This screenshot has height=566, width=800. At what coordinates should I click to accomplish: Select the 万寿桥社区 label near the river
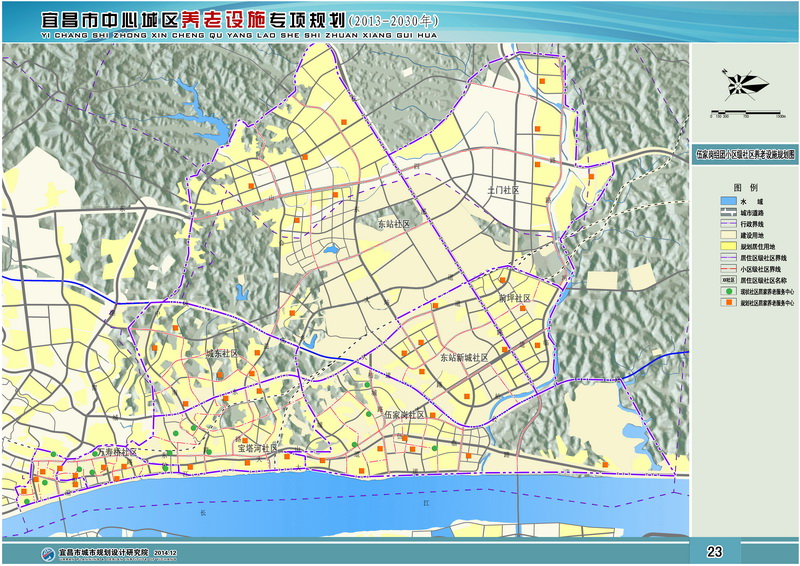tap(118, 453)
